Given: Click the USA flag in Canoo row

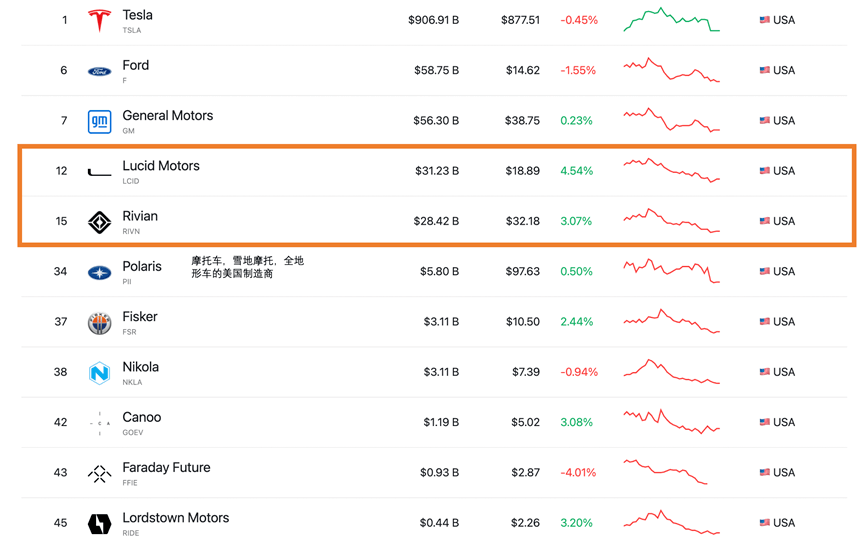Looking at the screenshot, I should click(x=765, y=422).
